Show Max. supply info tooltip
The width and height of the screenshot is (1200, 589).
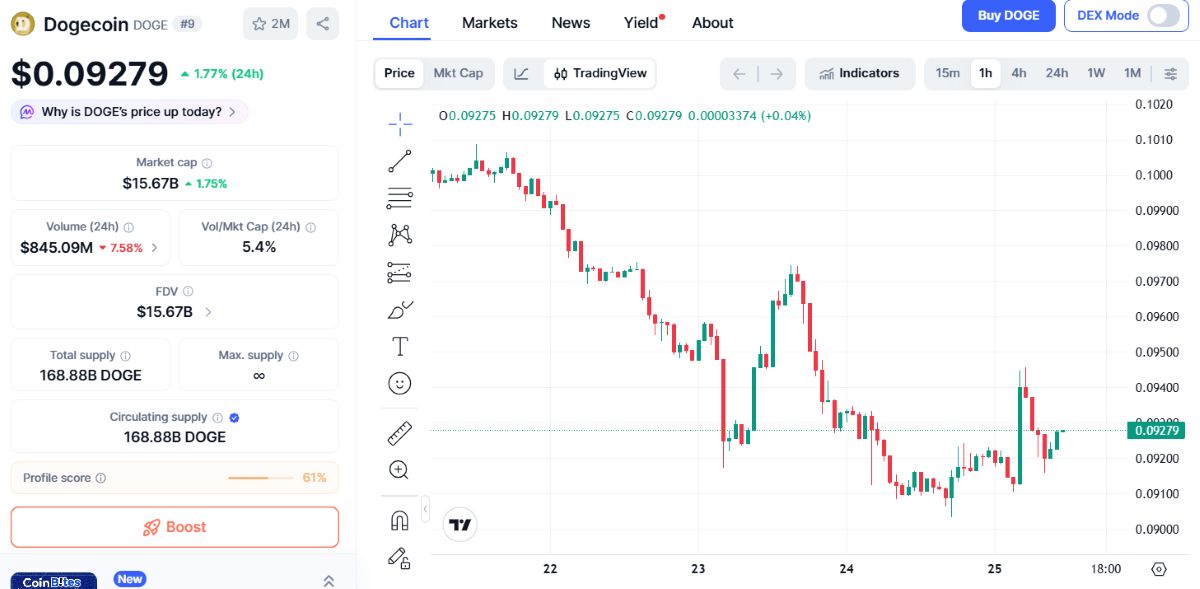(x=293, y=356)
